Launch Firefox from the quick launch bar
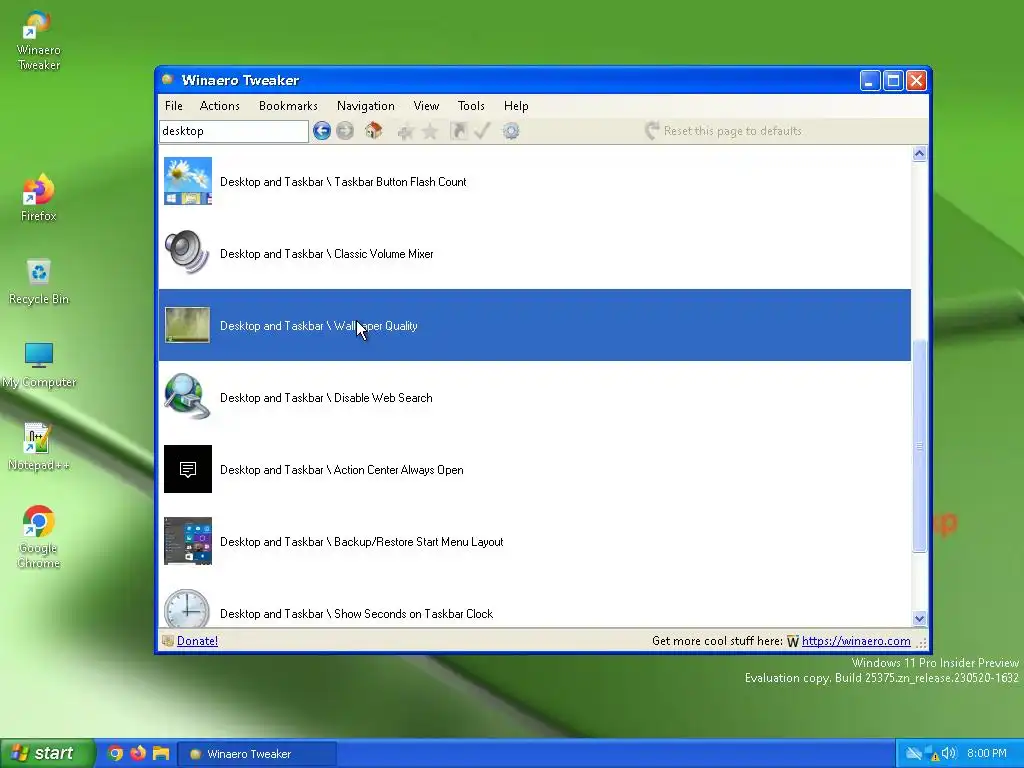The width and height of the screenshot is (1024, 768). click(x=138, y=754)
